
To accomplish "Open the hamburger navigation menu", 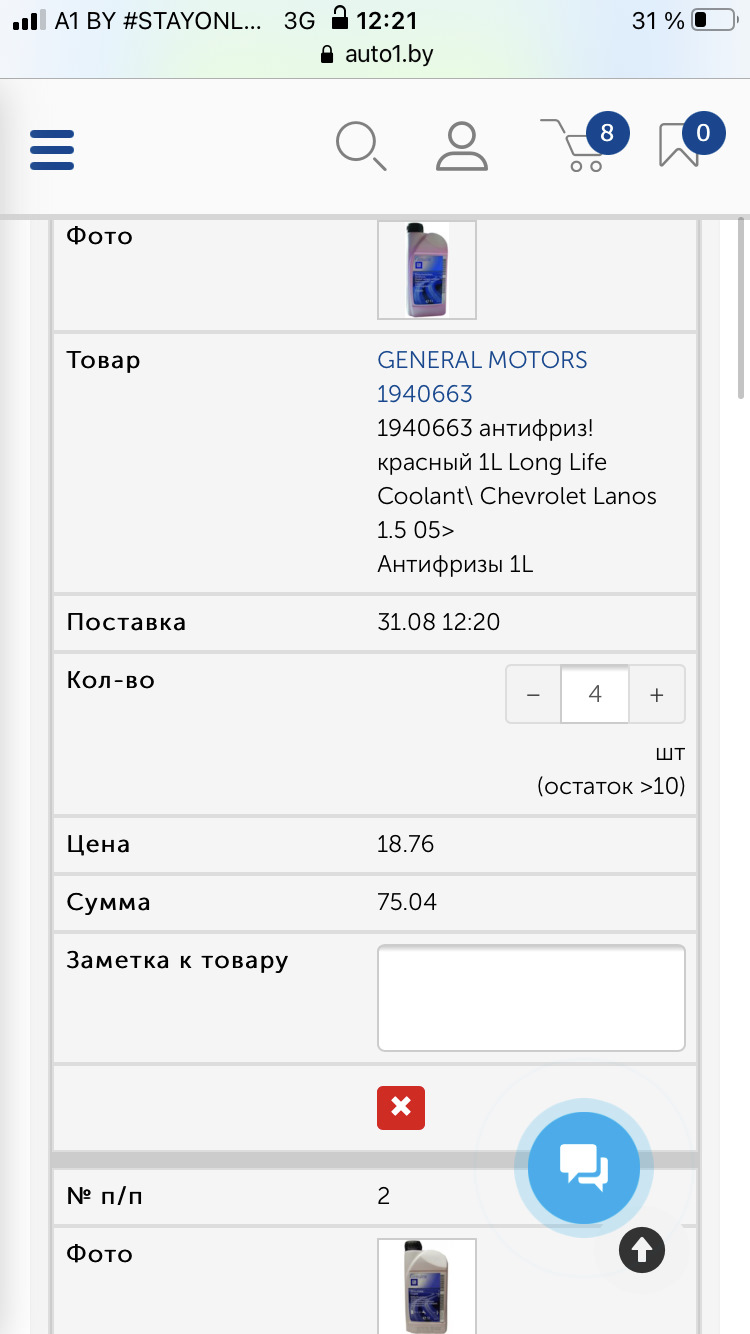I will point(52,149).
